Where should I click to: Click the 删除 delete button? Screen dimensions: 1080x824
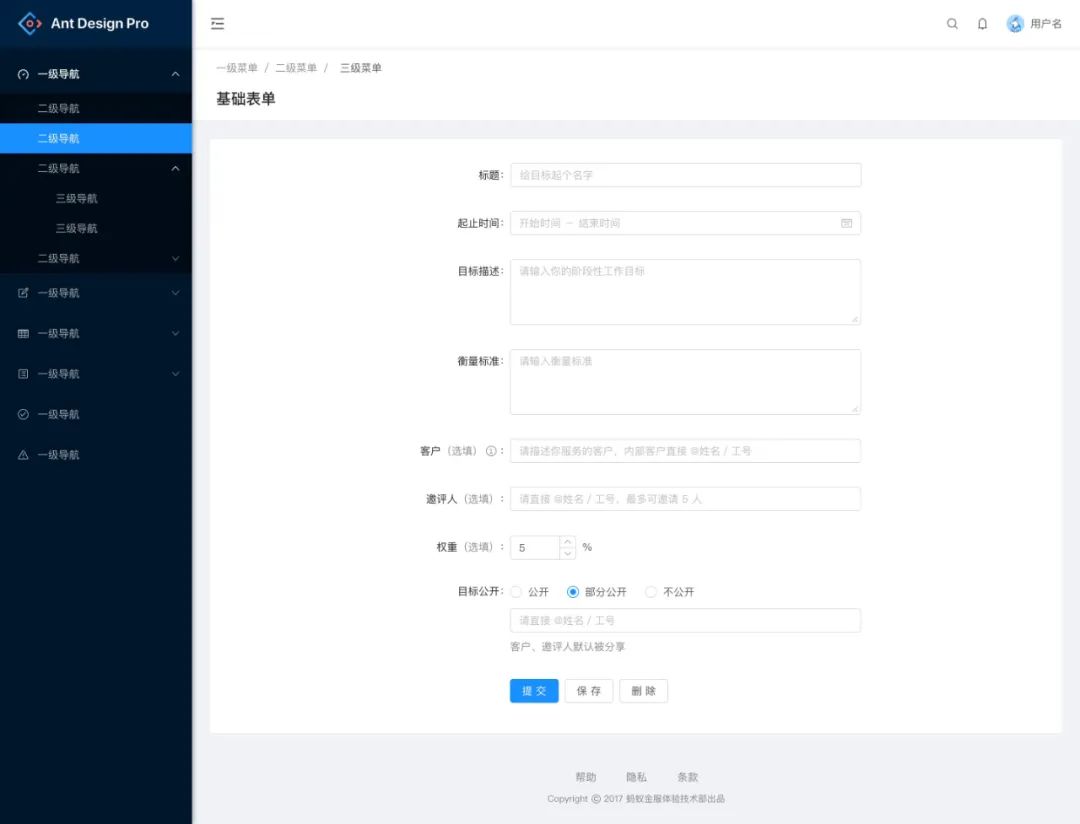pyautogui.click(x=643, y=691)
